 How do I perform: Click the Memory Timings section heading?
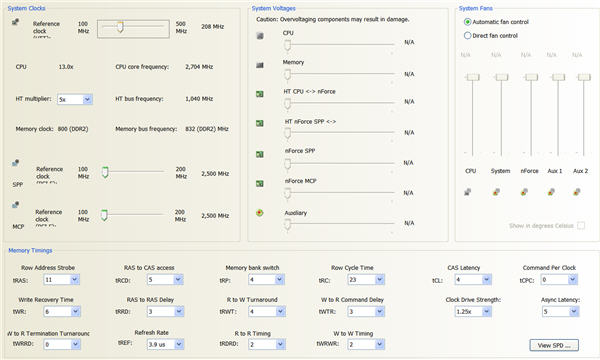(x=30, y=250)
